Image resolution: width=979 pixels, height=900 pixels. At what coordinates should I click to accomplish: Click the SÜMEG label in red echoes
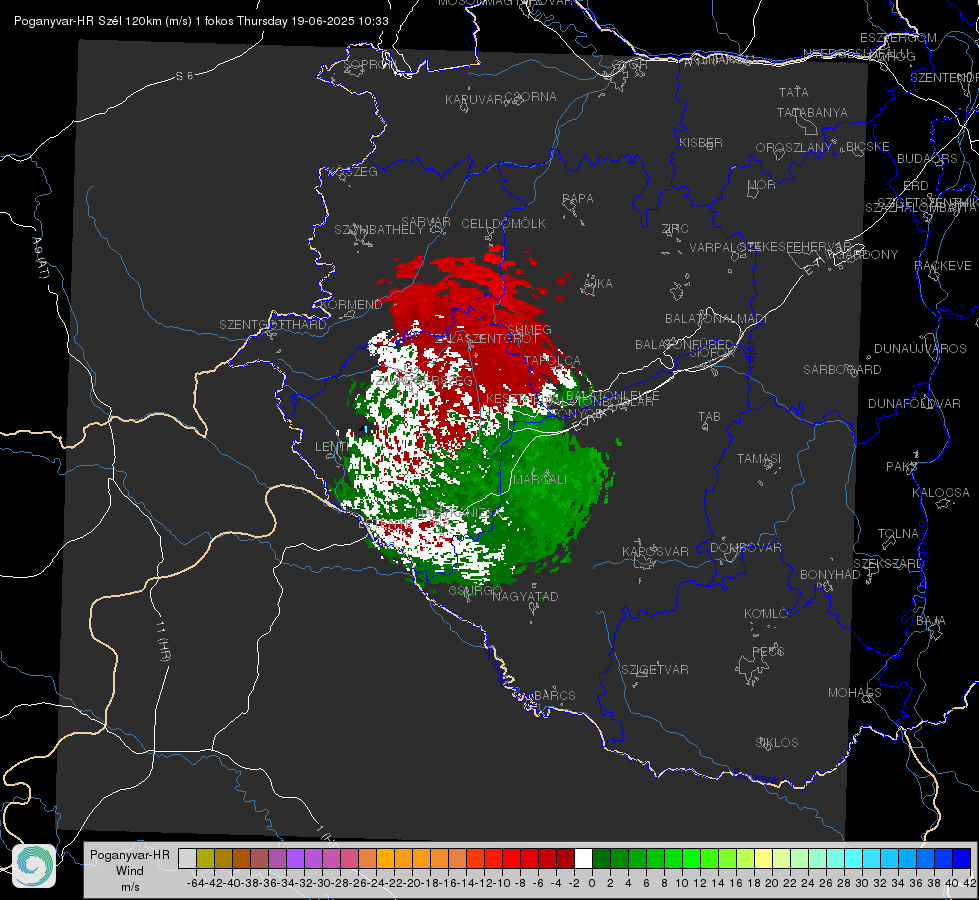point(529,330)
